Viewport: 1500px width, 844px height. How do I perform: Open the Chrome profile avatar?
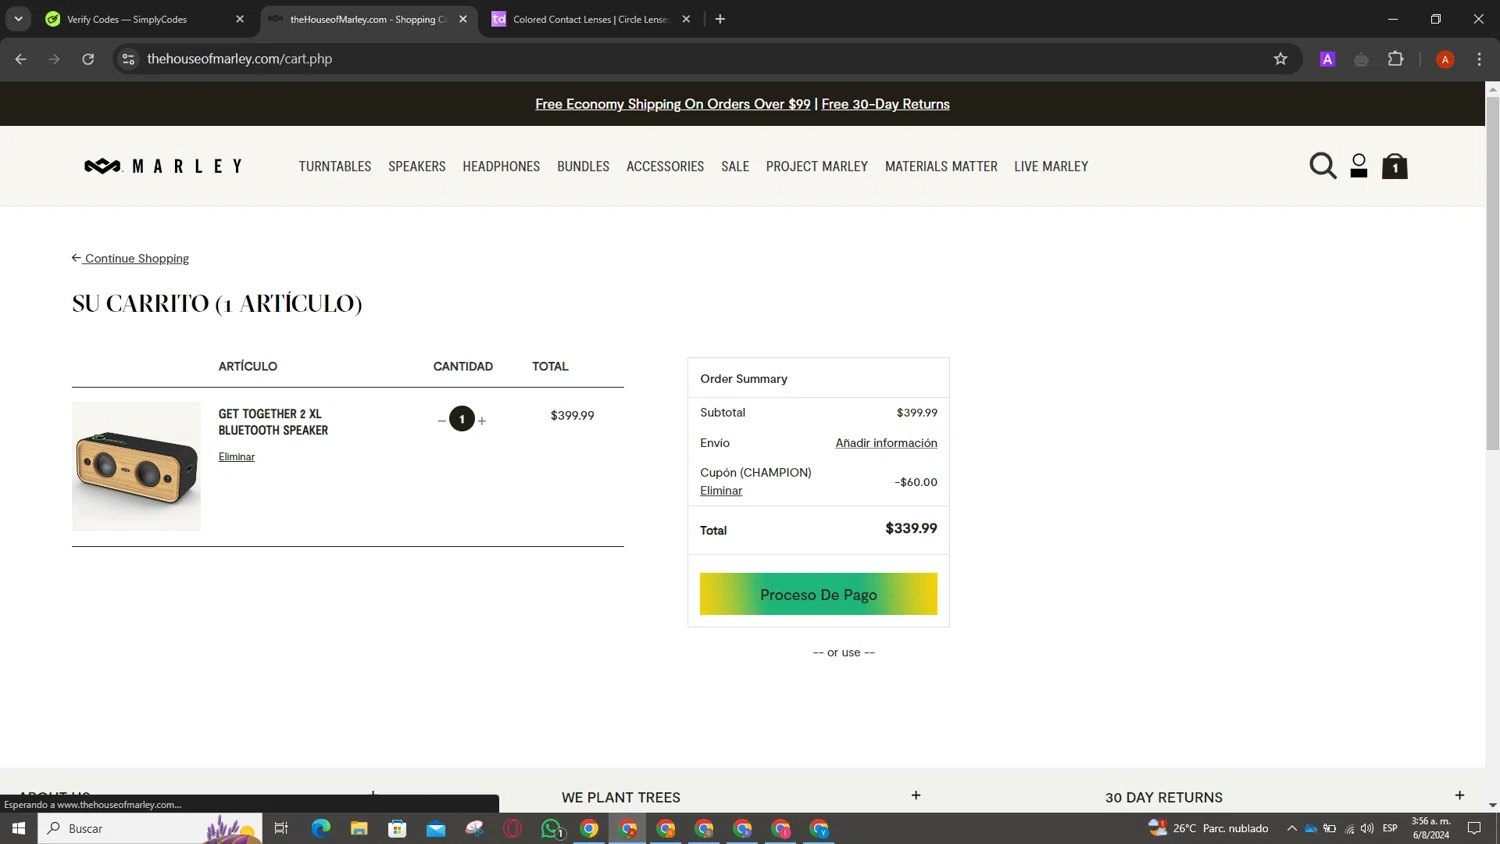coord(1445,59)
